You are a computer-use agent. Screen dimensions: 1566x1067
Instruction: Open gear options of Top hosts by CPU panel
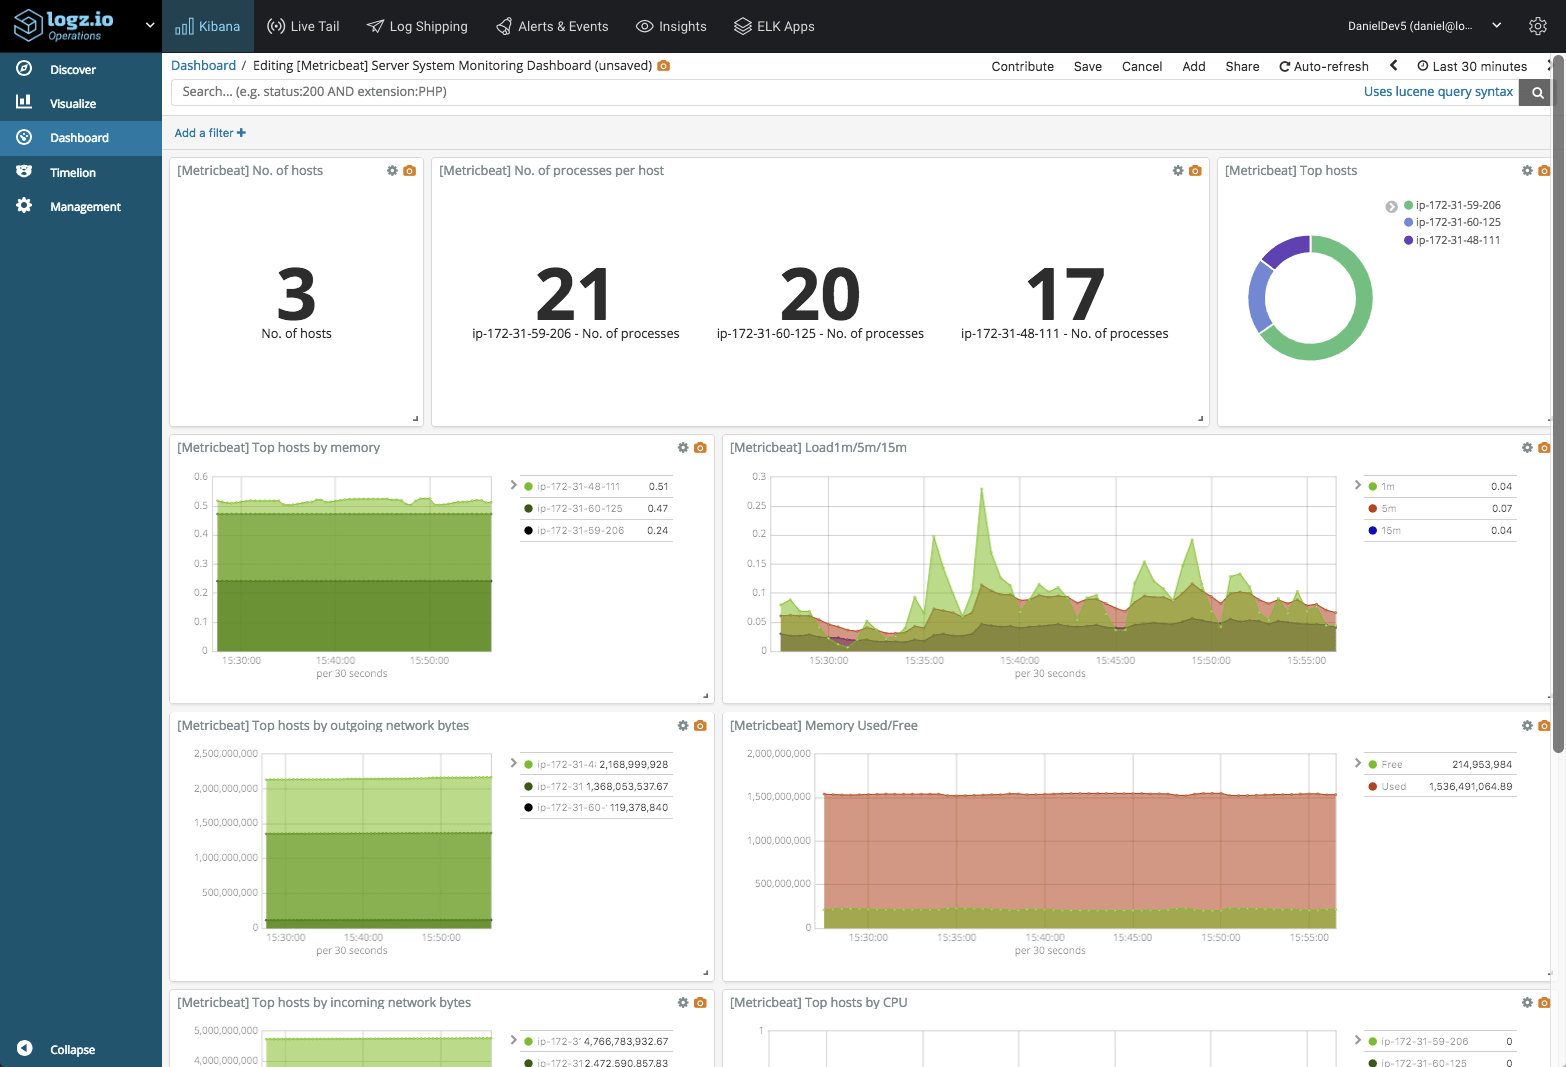(1527, 1003)
